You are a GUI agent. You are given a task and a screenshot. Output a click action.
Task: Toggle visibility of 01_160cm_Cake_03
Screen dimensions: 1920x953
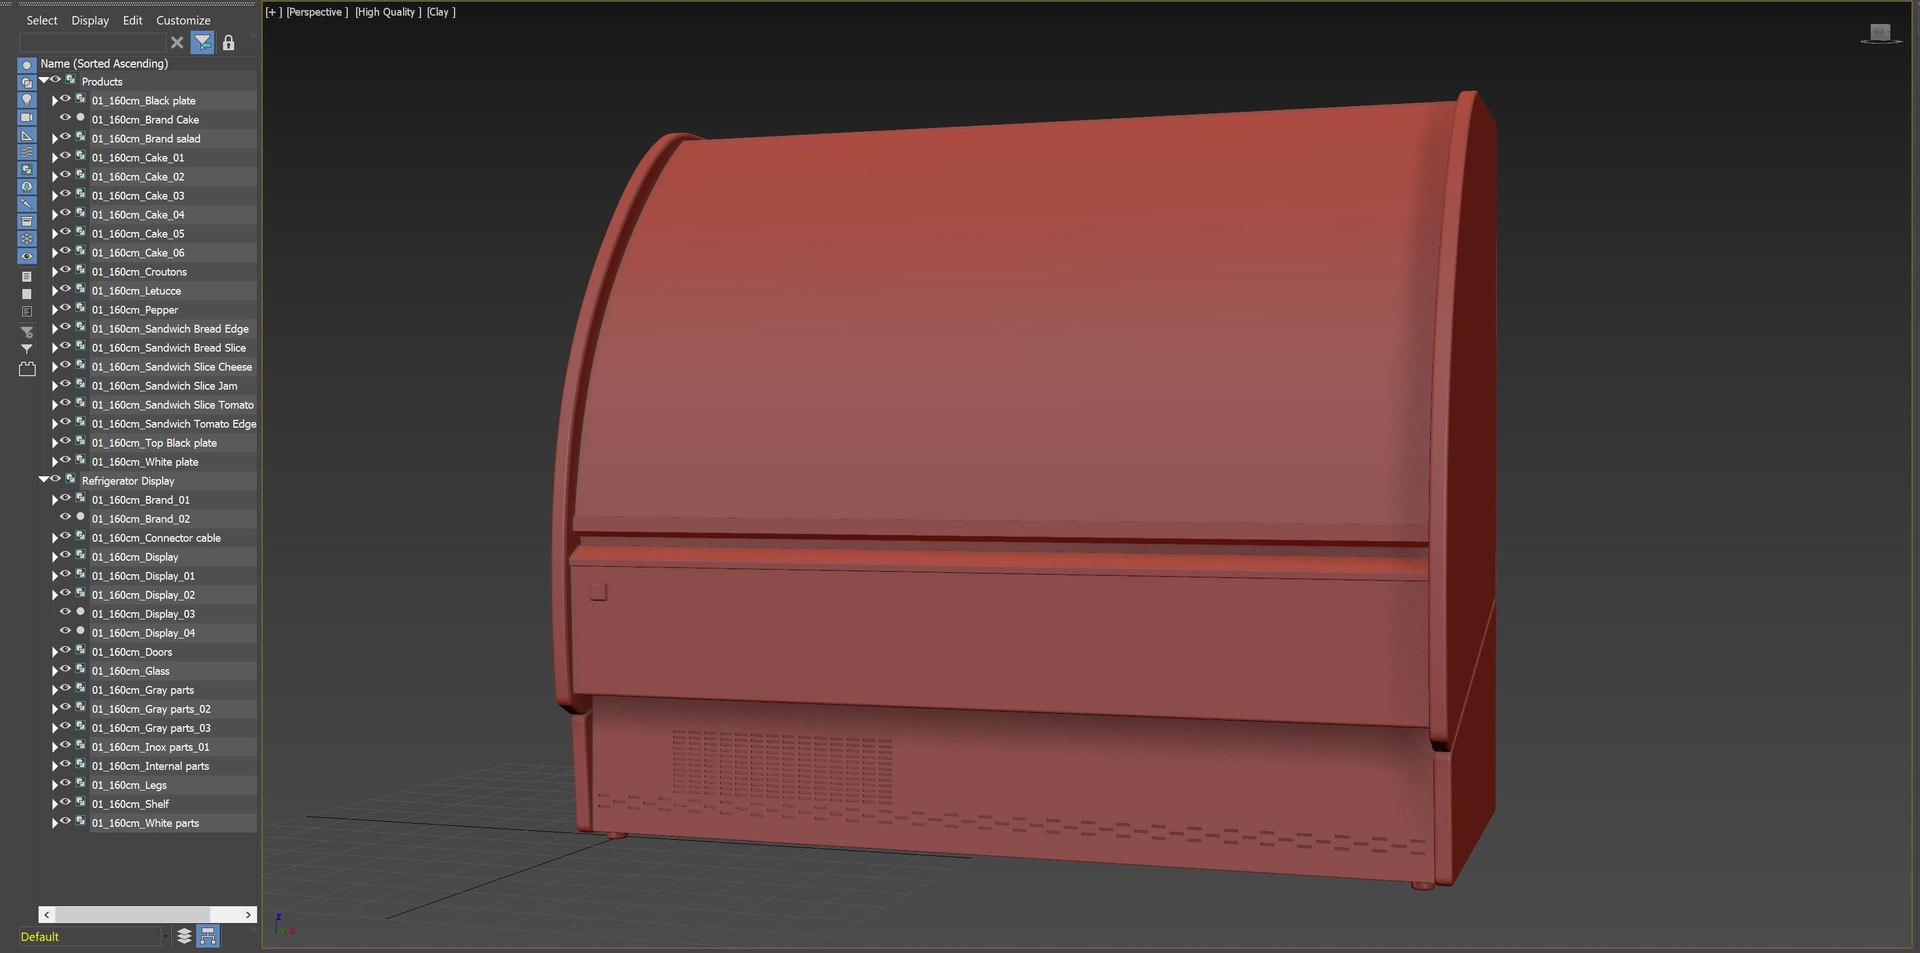(65, 194)
